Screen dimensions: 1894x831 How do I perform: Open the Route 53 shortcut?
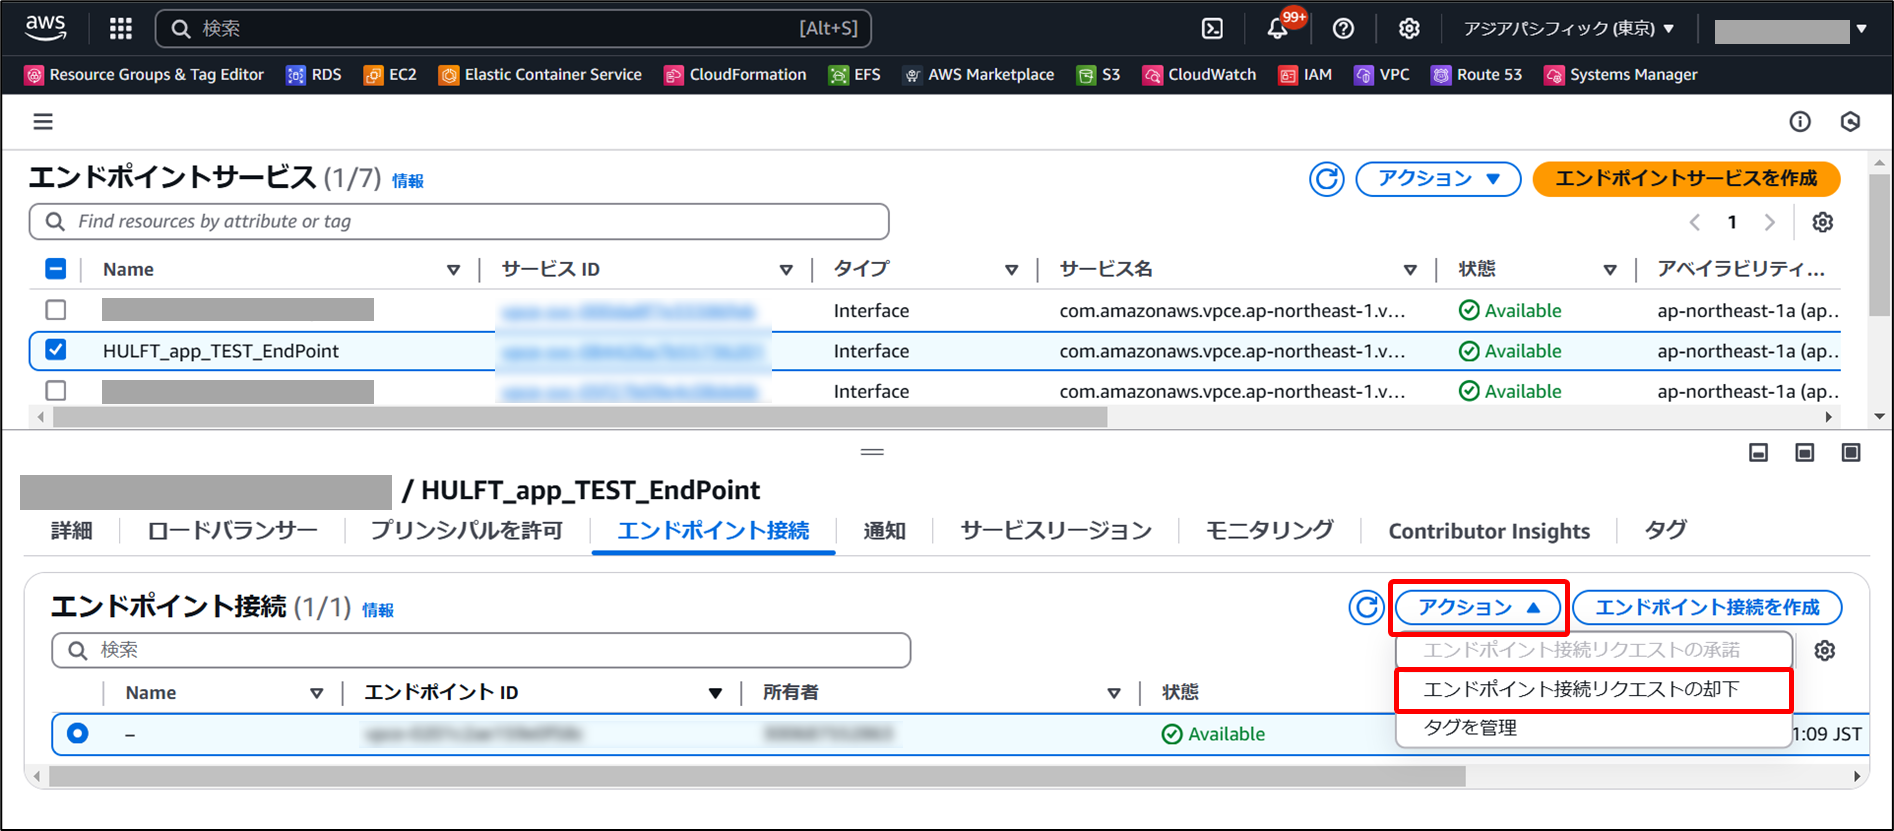coord(1477,75)
